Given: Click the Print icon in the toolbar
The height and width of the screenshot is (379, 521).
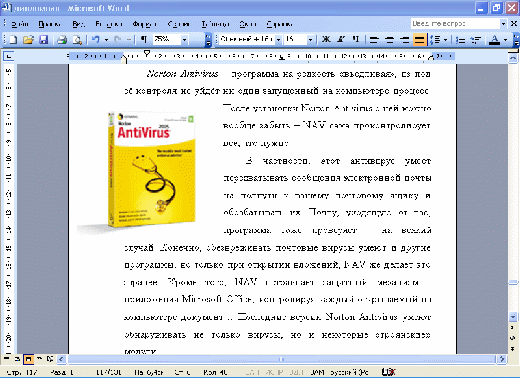Looking at the screenshot, I should click(62, 40).
